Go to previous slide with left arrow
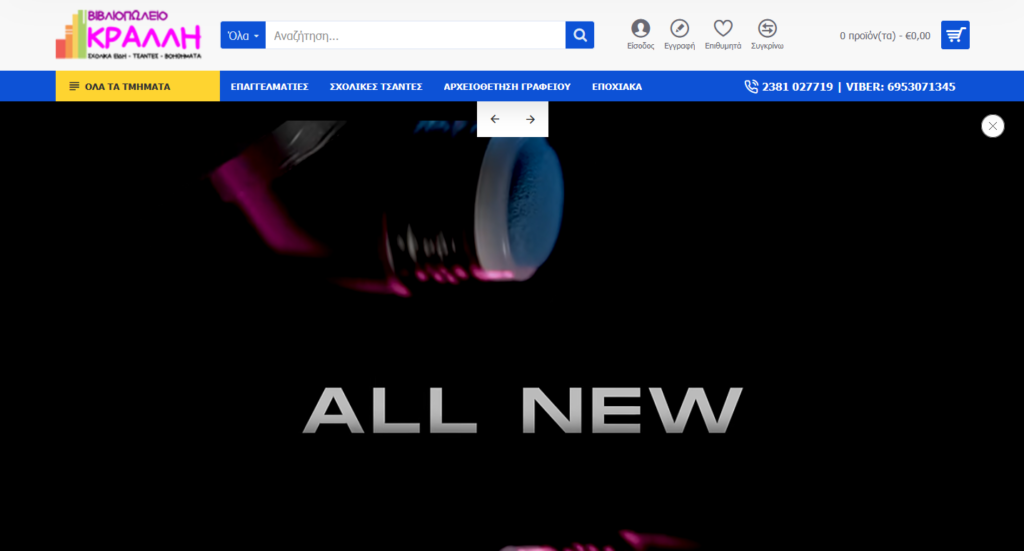1024x551 pixels. (x=495, y=119)
